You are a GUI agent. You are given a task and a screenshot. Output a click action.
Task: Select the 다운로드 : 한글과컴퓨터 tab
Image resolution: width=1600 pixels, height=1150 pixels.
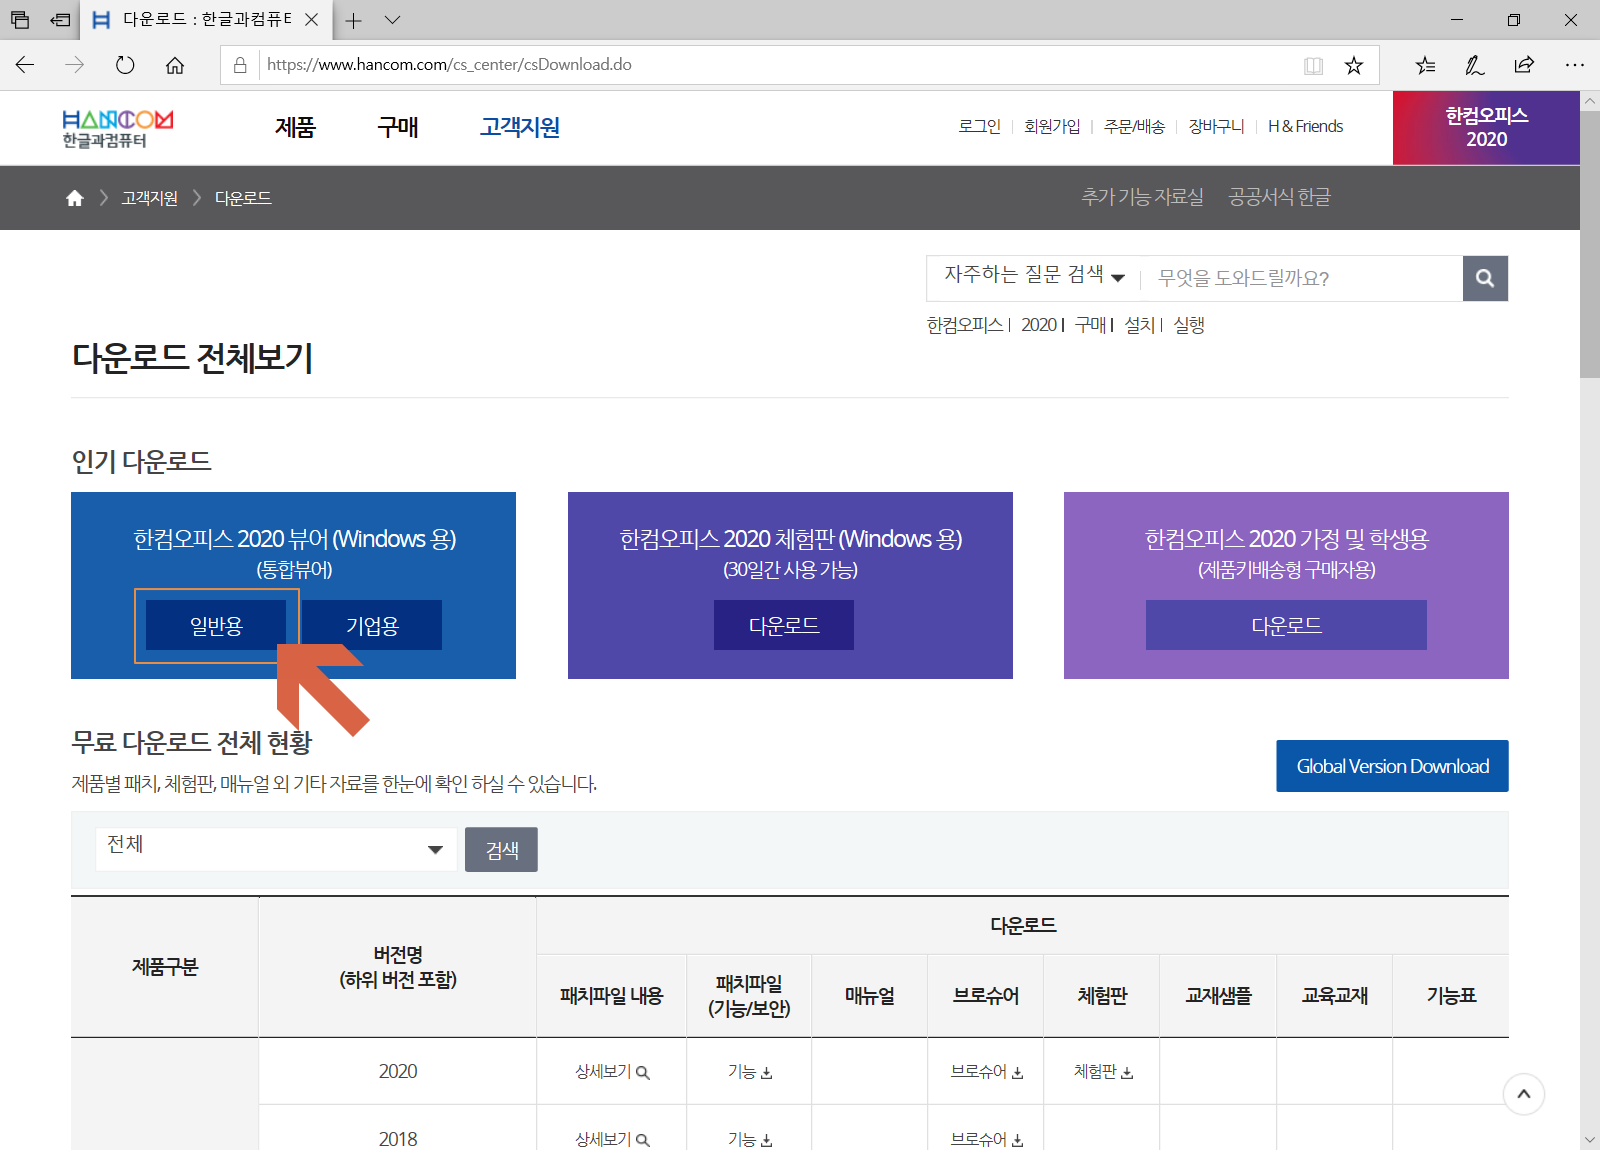pos(206,20)
